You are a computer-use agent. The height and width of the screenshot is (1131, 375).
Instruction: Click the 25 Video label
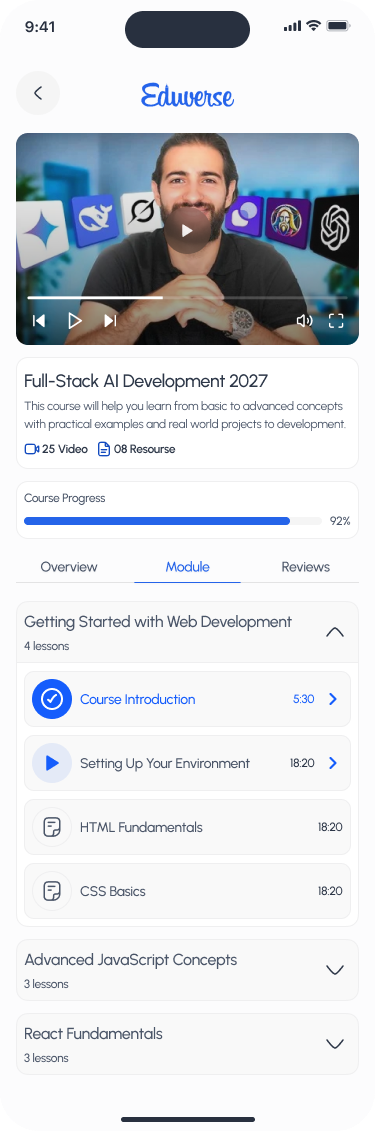point(65,449)
